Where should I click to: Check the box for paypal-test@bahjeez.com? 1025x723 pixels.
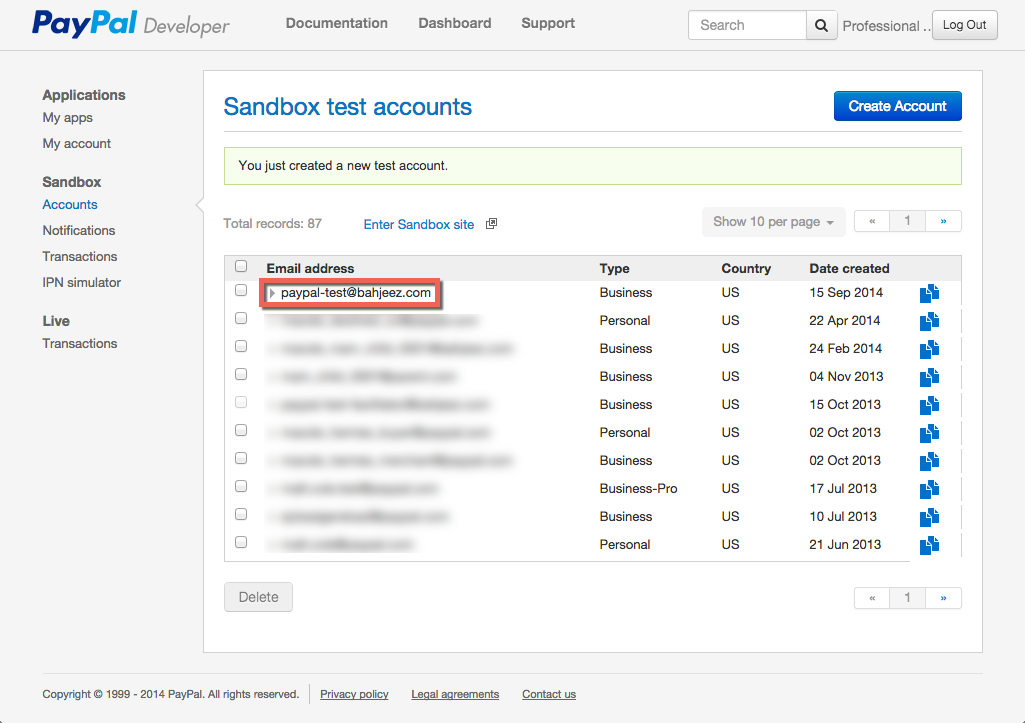241,290
